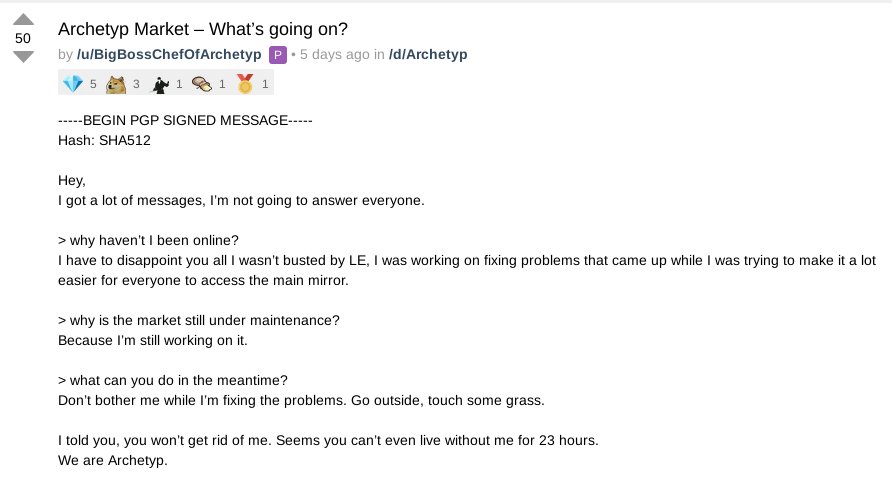Screen dimensions: 892x481
Task: Open the /u/BigBossChefOfArchetyp user profile
Action: [169, 55]
